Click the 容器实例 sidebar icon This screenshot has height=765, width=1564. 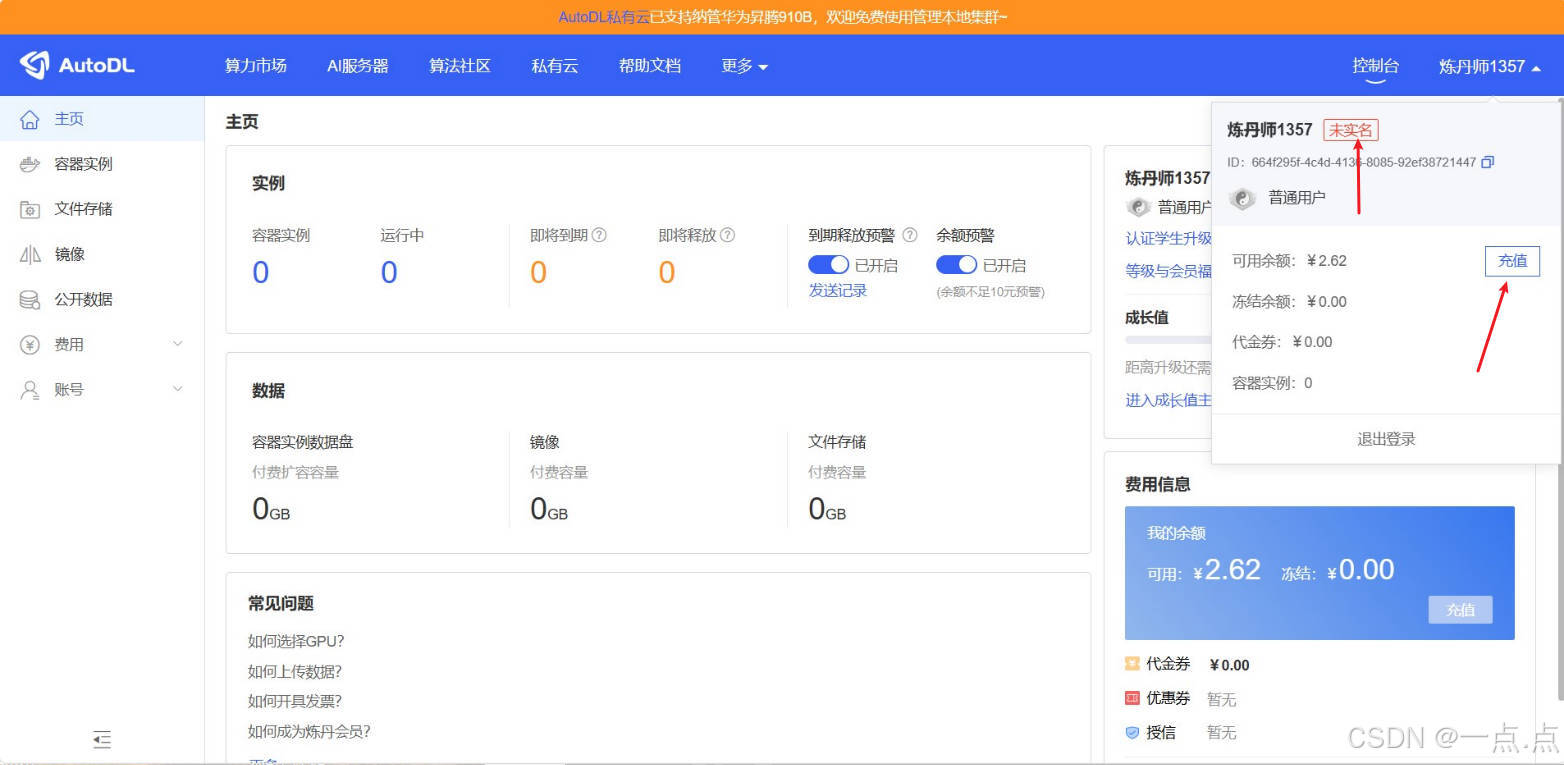tap(30, 164)
